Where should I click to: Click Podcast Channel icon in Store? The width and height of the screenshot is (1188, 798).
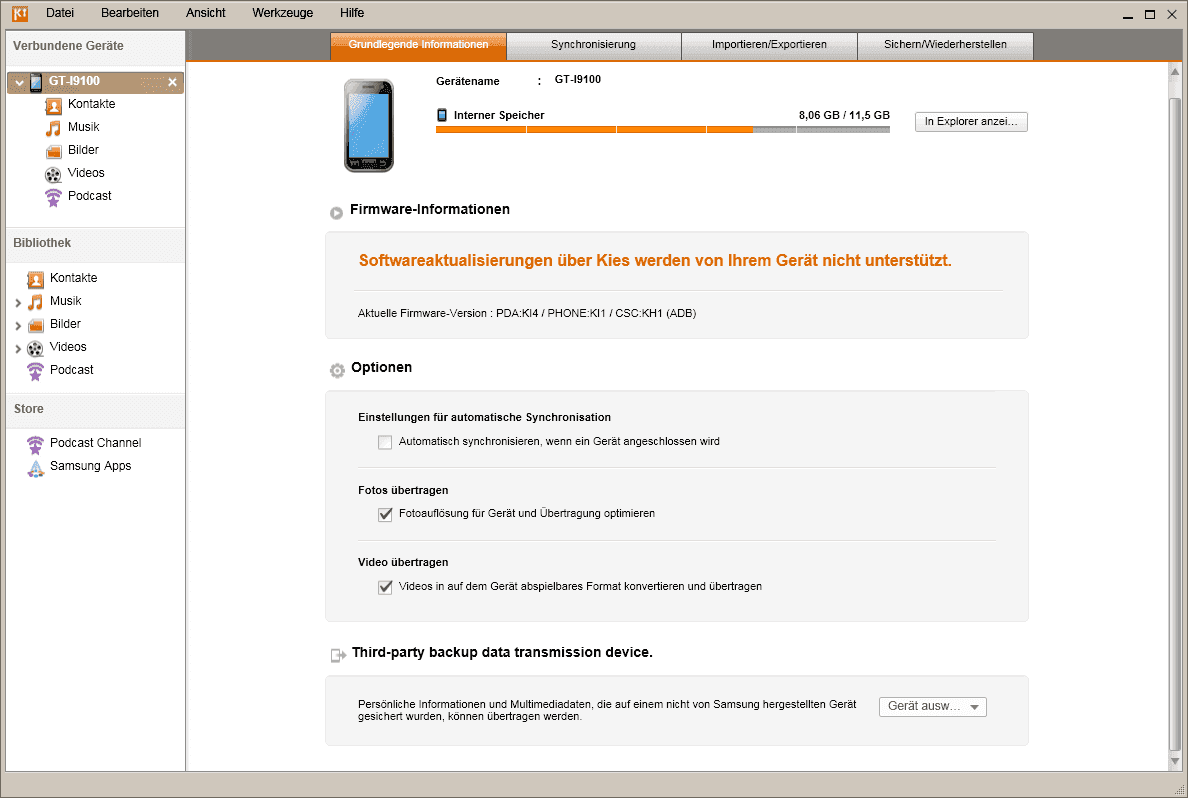[x=36, y=444]
